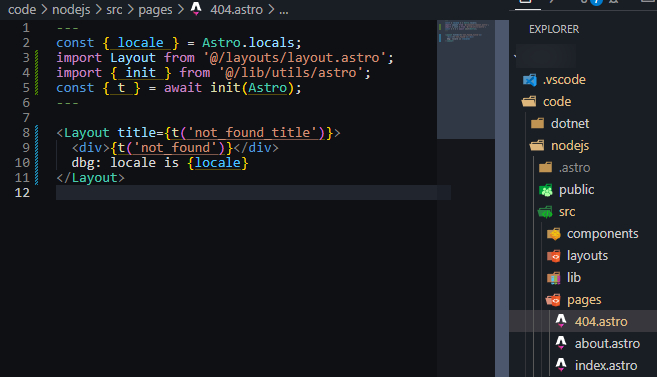Click the public folder icon

(x=546, y=190)
